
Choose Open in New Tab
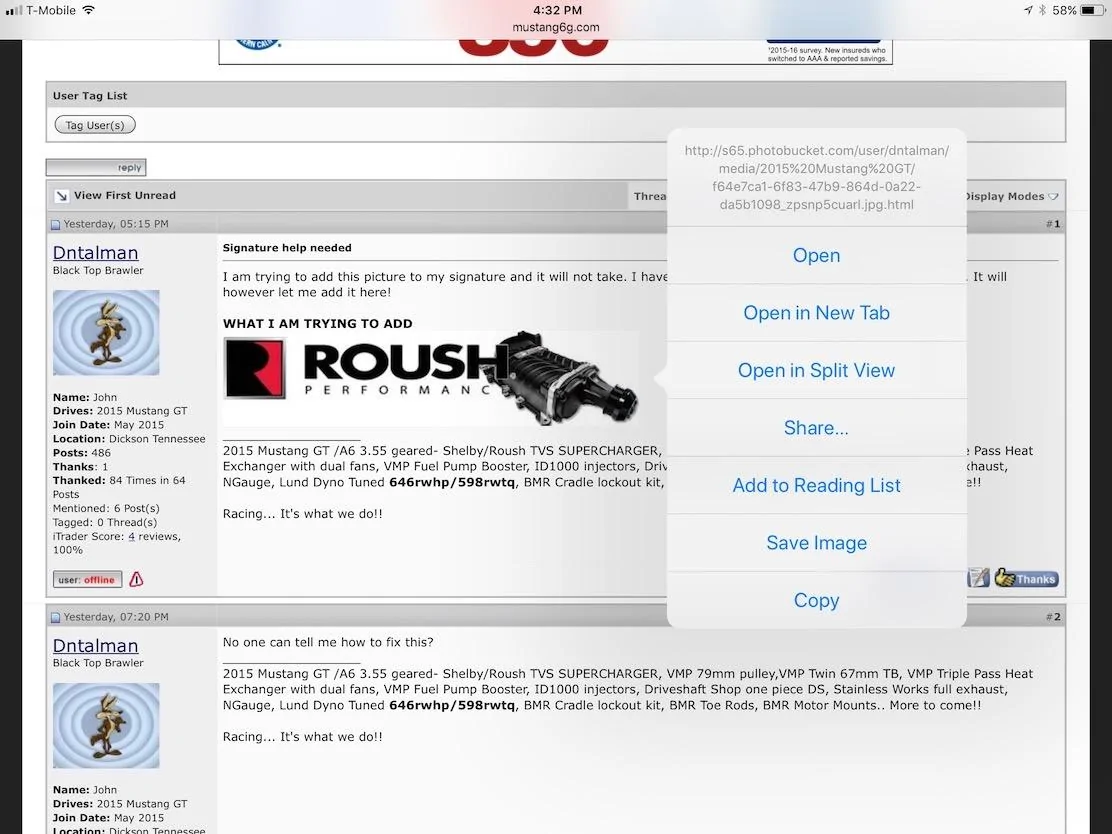click(816, 313)
